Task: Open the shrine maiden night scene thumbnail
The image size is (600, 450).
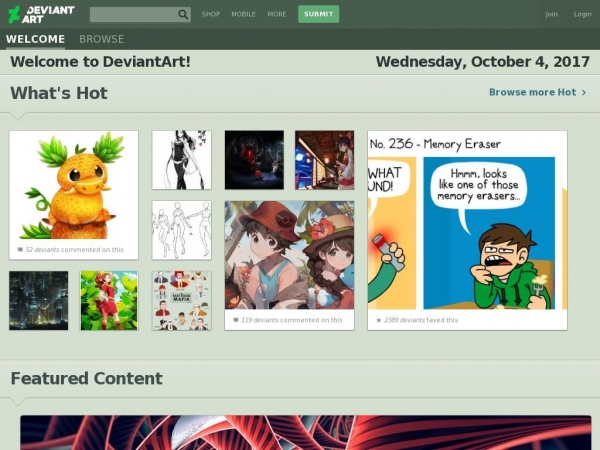Action: click(x=324, y=160)
